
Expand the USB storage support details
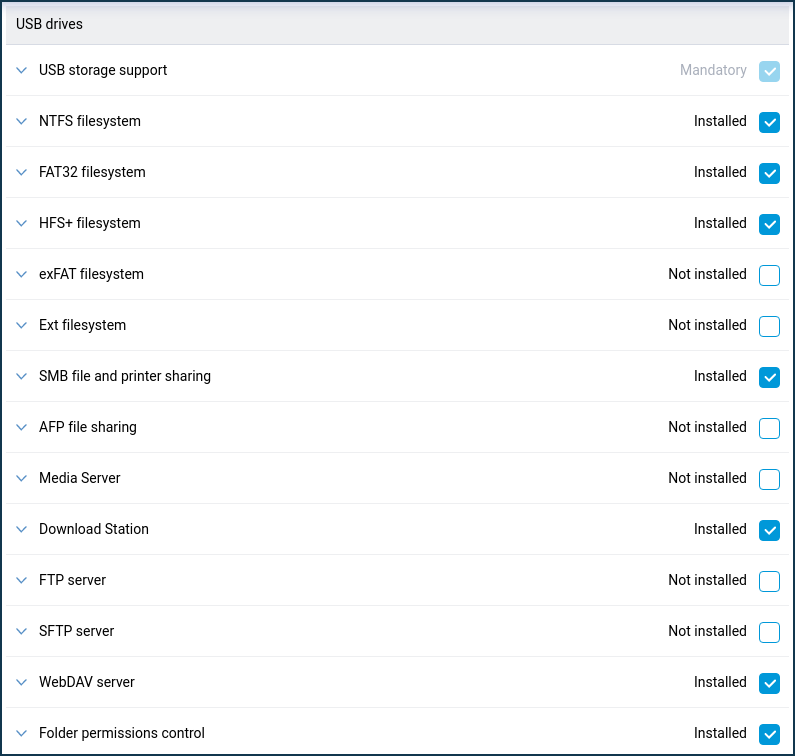click(22, 71)
